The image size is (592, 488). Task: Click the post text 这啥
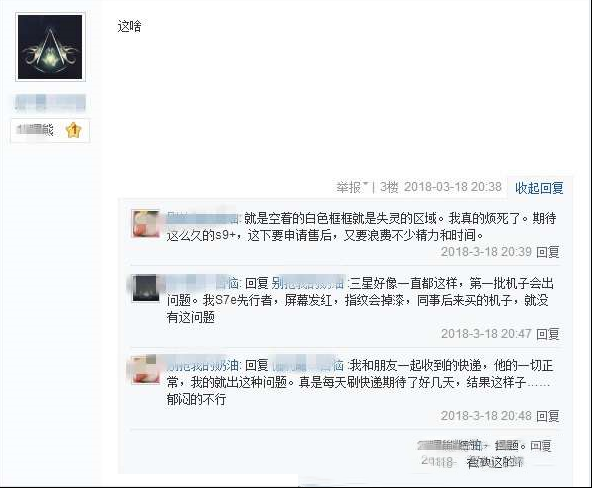click(x=130, y=26)
